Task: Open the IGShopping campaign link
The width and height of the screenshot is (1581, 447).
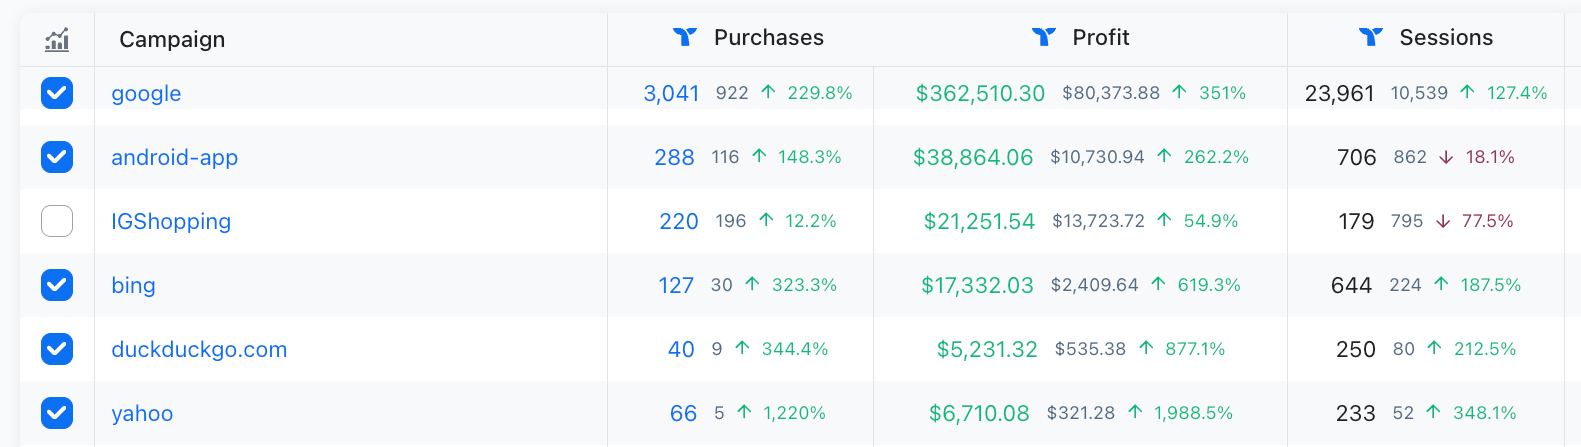Action: (x=171, y=222)
